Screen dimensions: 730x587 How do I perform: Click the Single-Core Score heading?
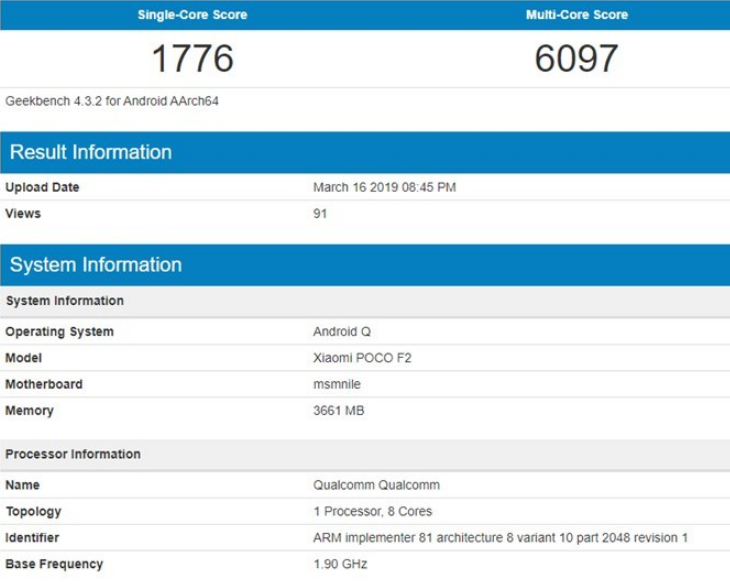[192, 14]
